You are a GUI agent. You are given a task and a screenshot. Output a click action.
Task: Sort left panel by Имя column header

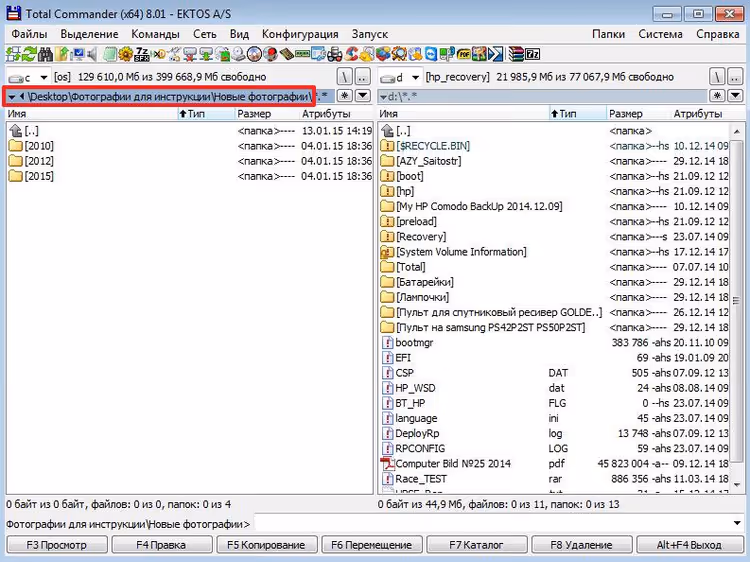point(91,114)
